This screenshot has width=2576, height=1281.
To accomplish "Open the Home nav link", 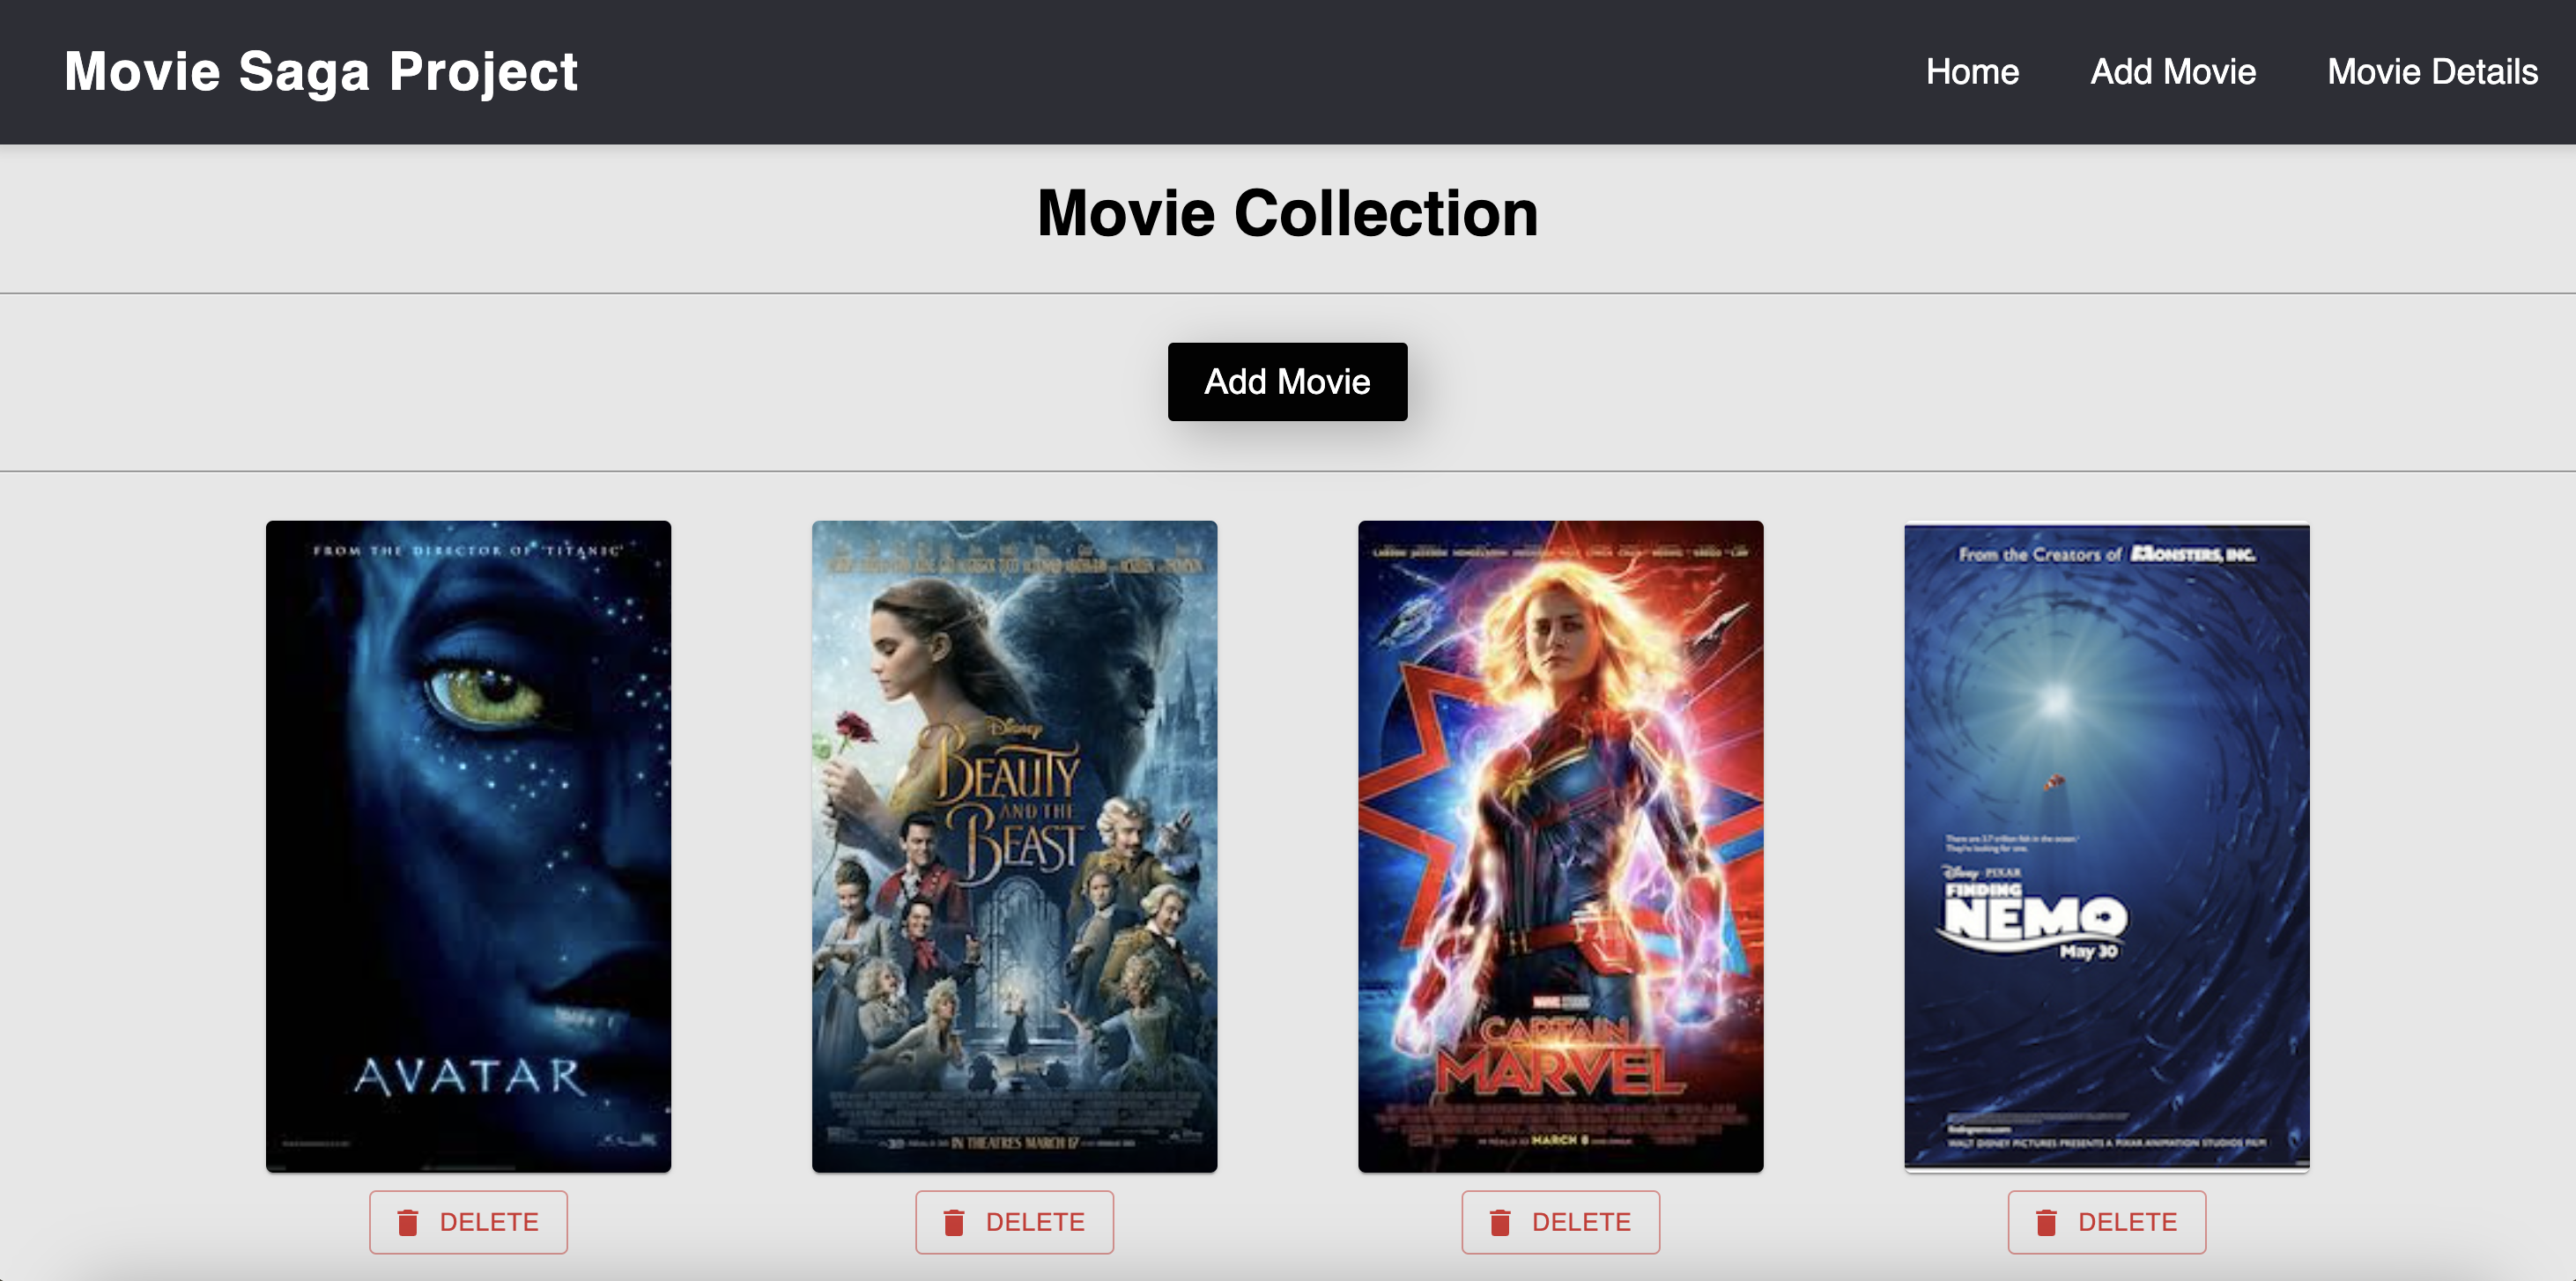I will coord(1972,72).
